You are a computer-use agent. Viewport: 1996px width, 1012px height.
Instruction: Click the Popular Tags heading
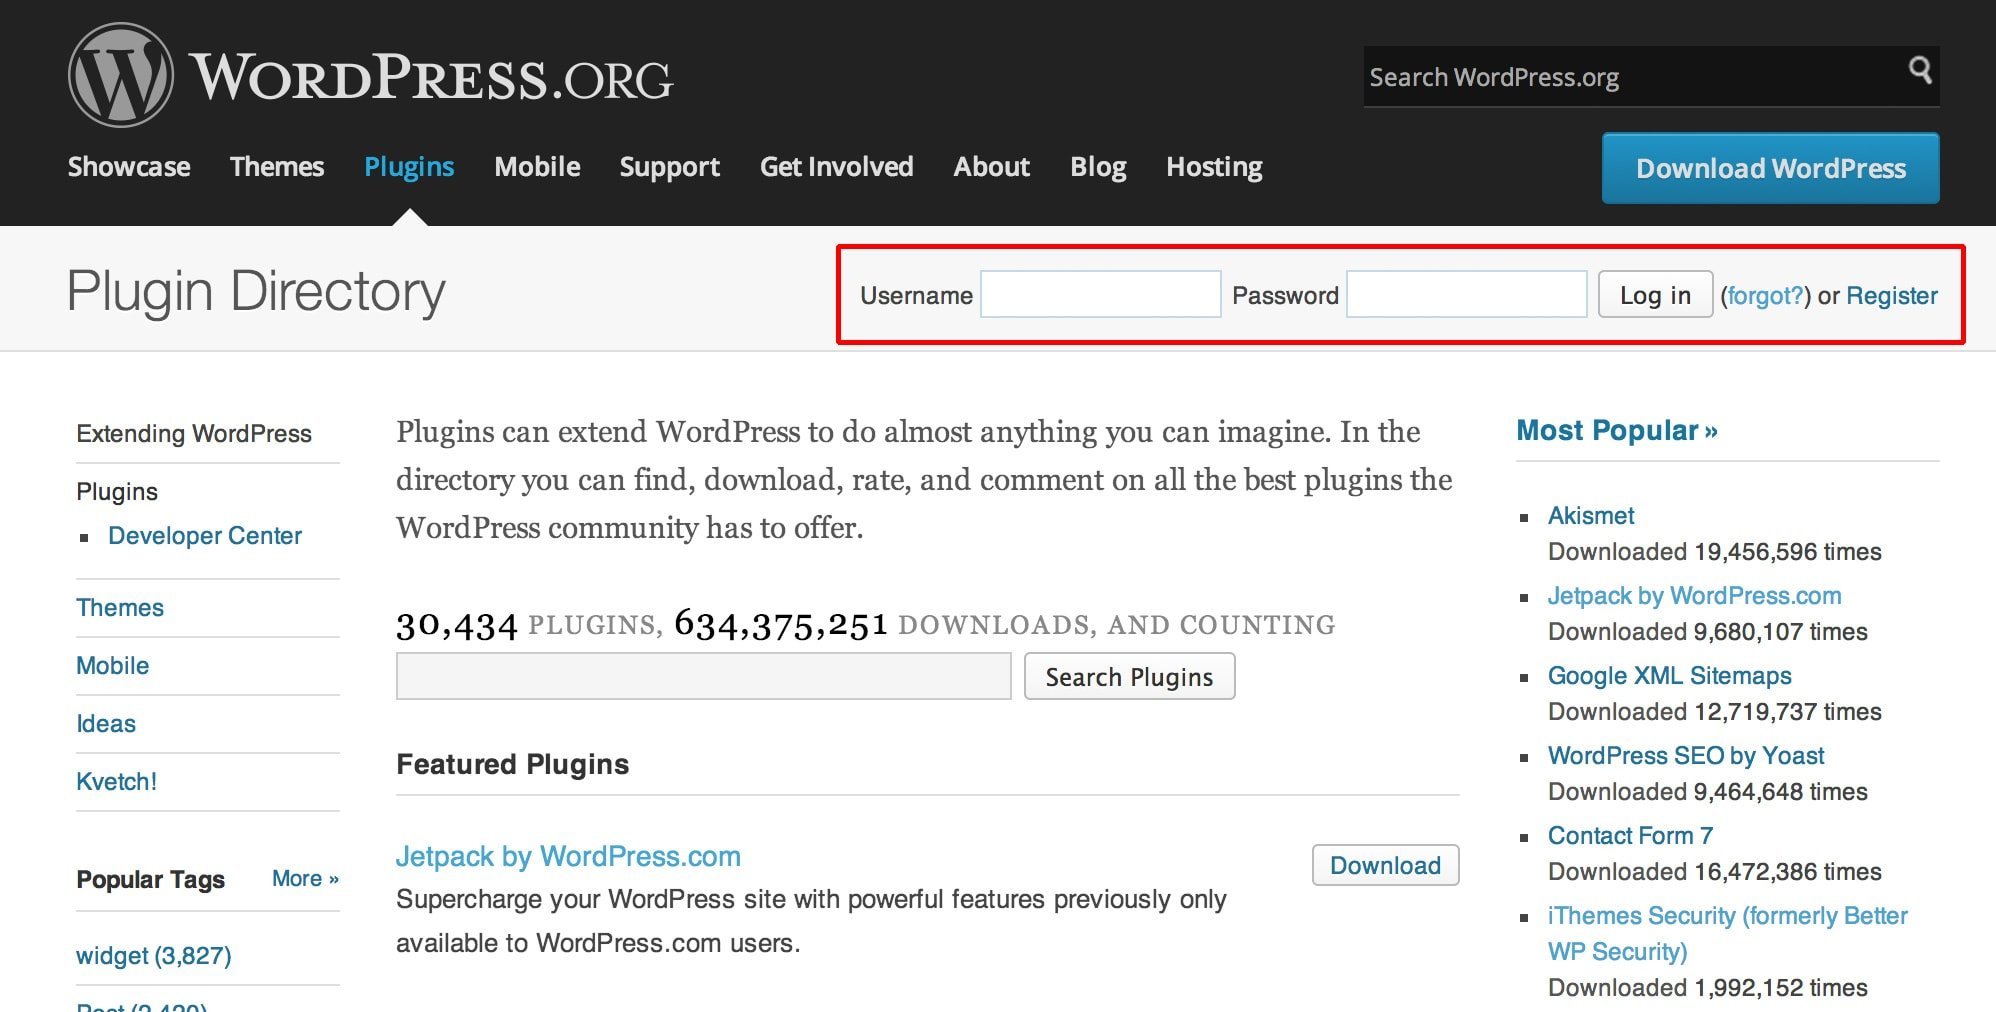point(151,880)
